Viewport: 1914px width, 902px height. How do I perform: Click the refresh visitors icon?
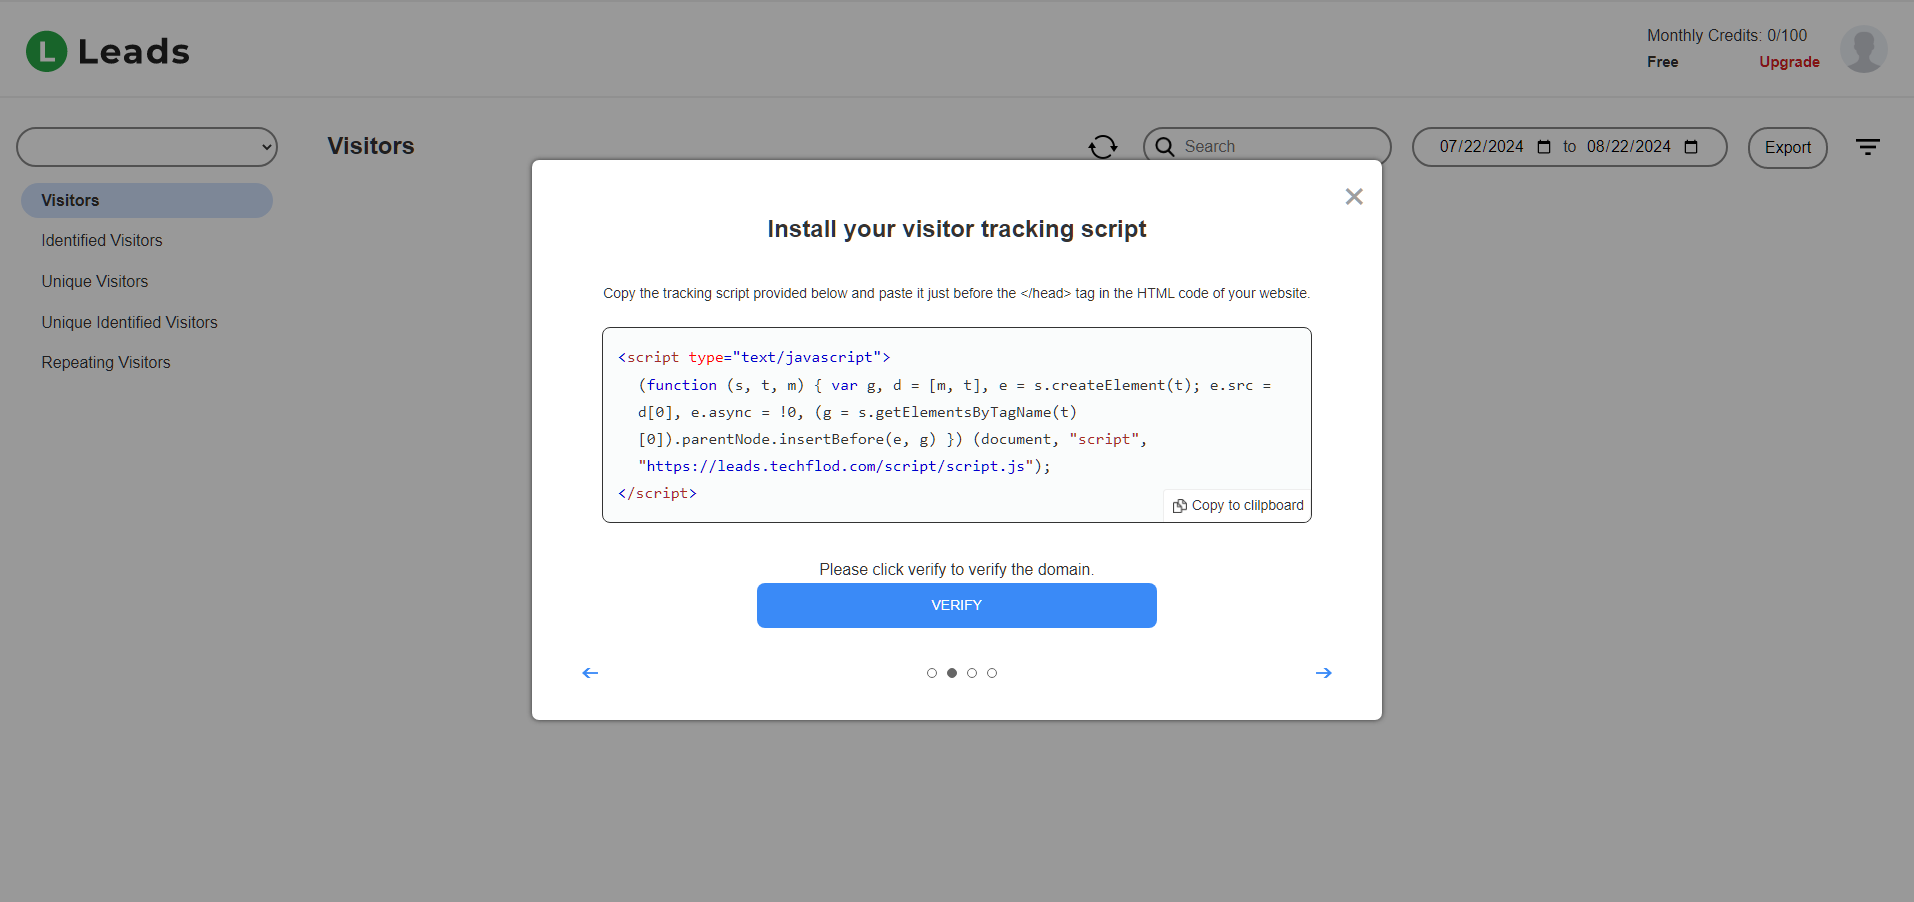[1103, 147]
